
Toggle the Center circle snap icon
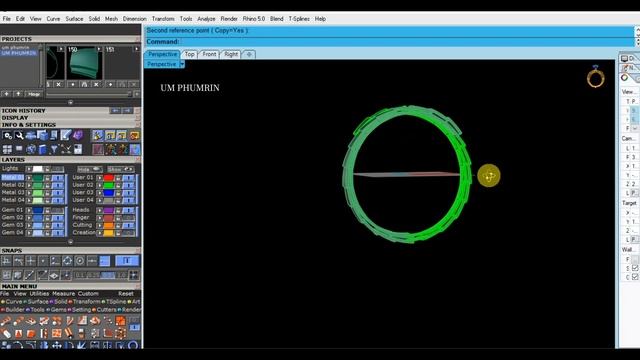point(80,260)
